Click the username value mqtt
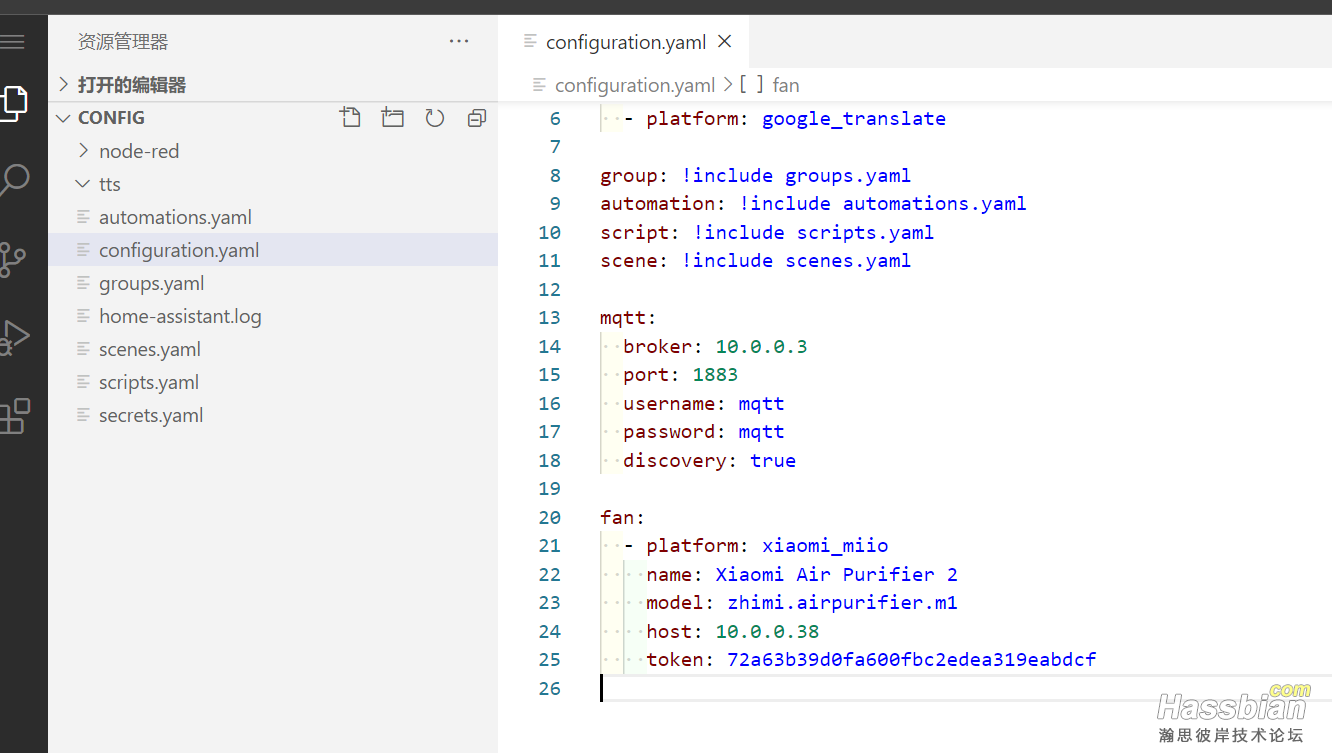This screenshot has width=1332, height=753. pyautogui.click(x=761, y=404)
